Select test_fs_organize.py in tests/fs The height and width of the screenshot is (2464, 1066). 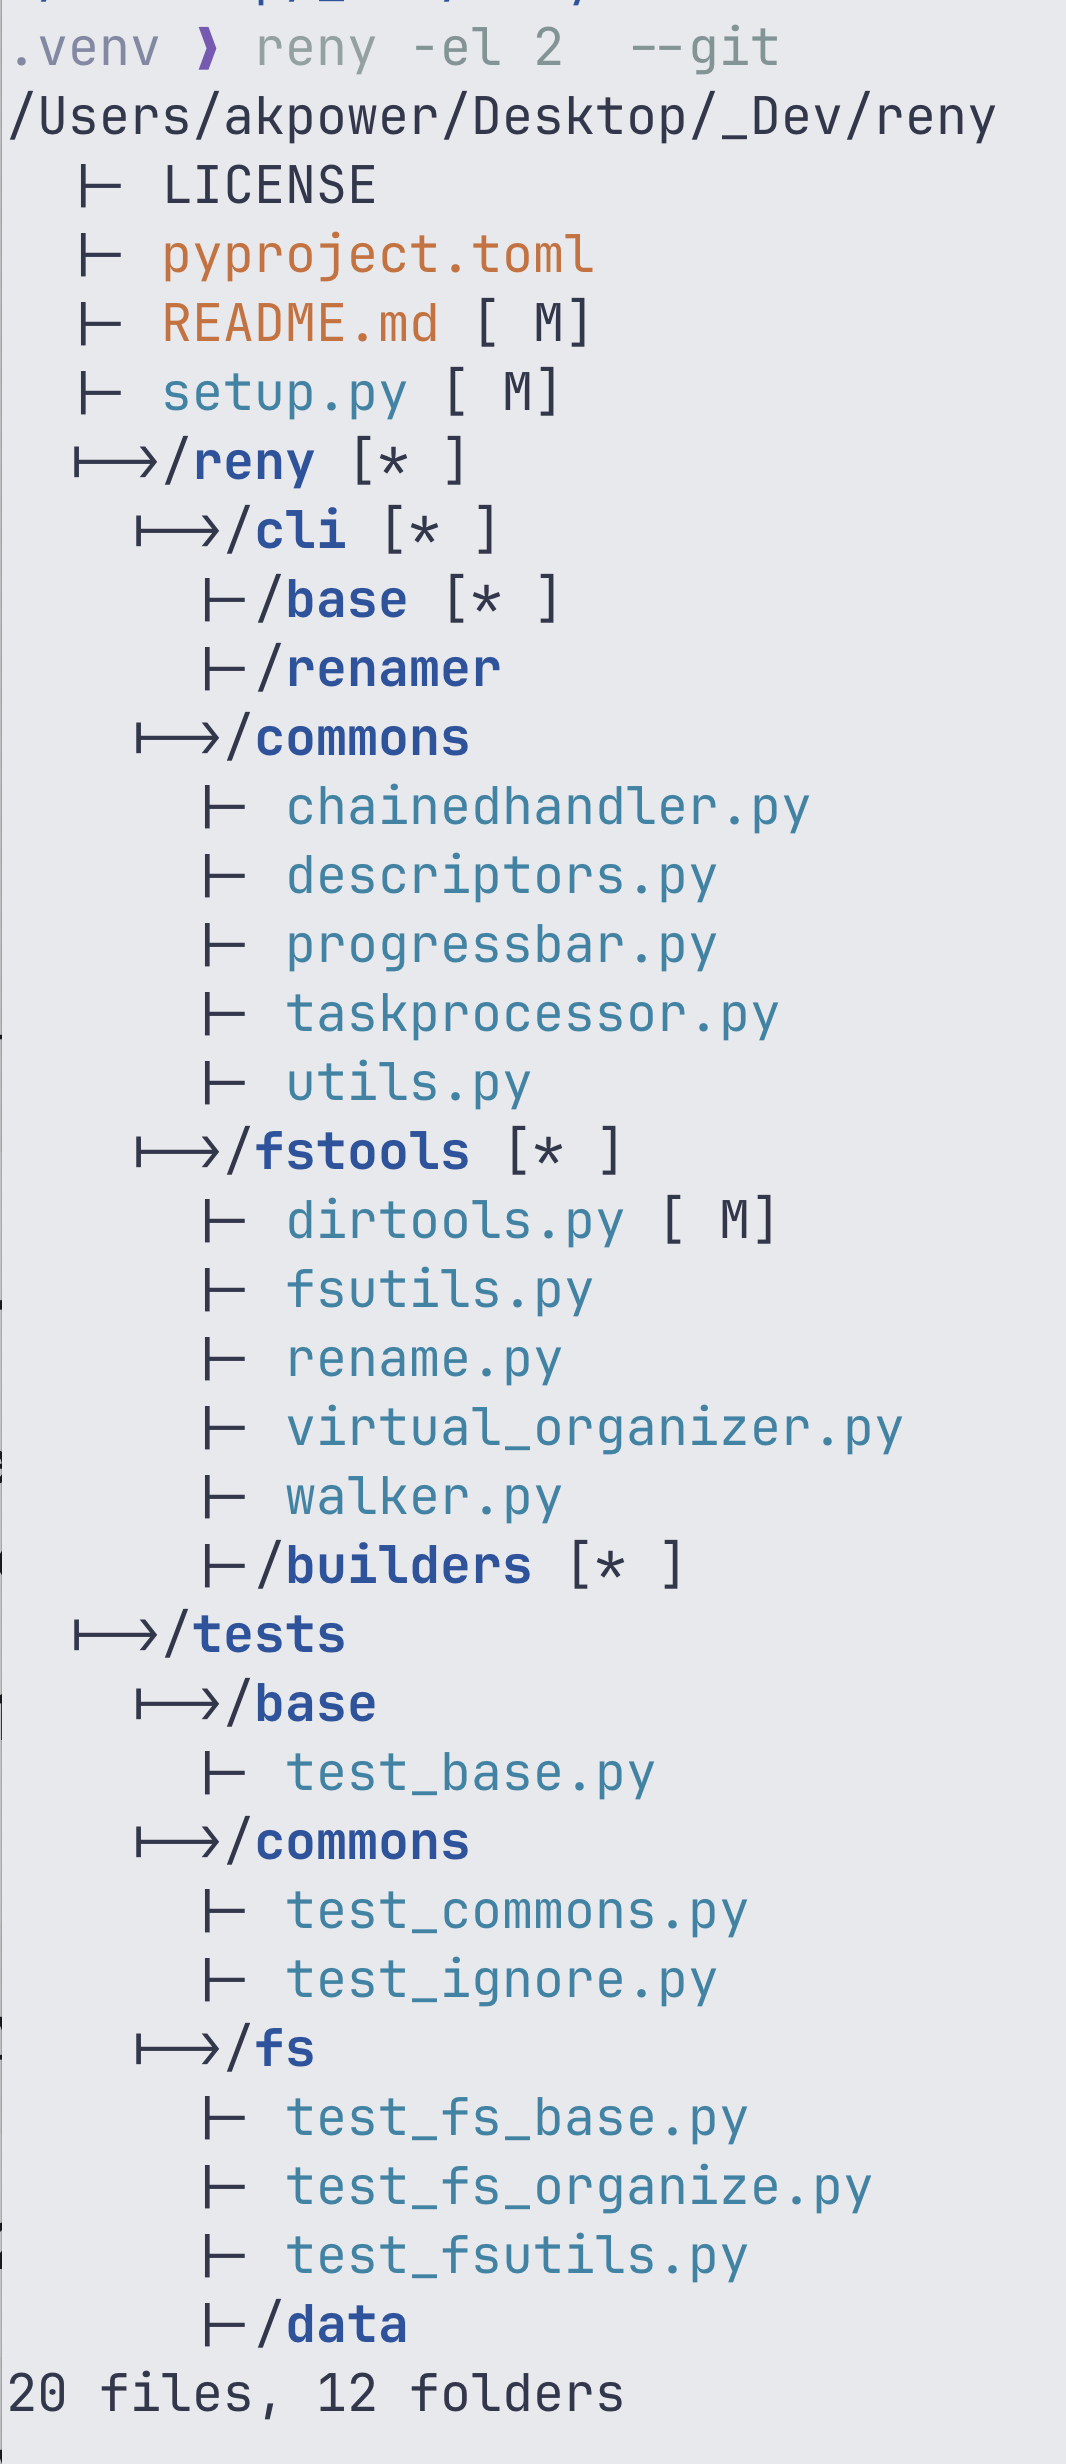[579, 2188]
